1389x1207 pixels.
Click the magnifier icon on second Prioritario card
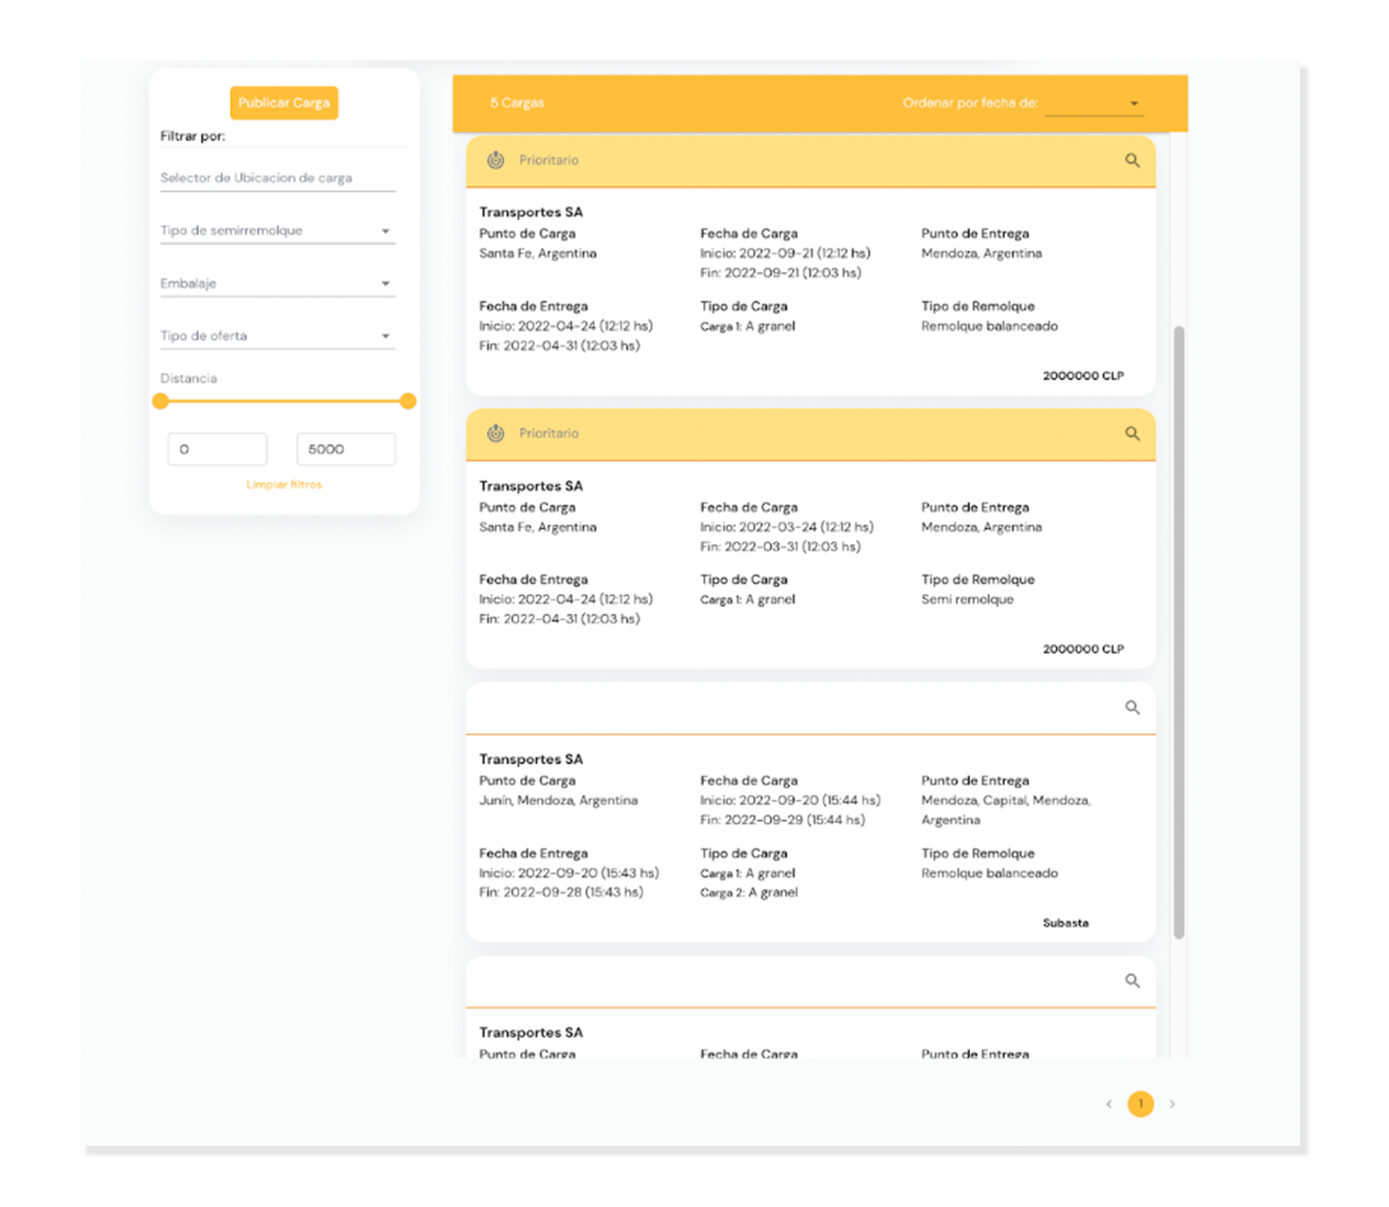click(1132, 433)
